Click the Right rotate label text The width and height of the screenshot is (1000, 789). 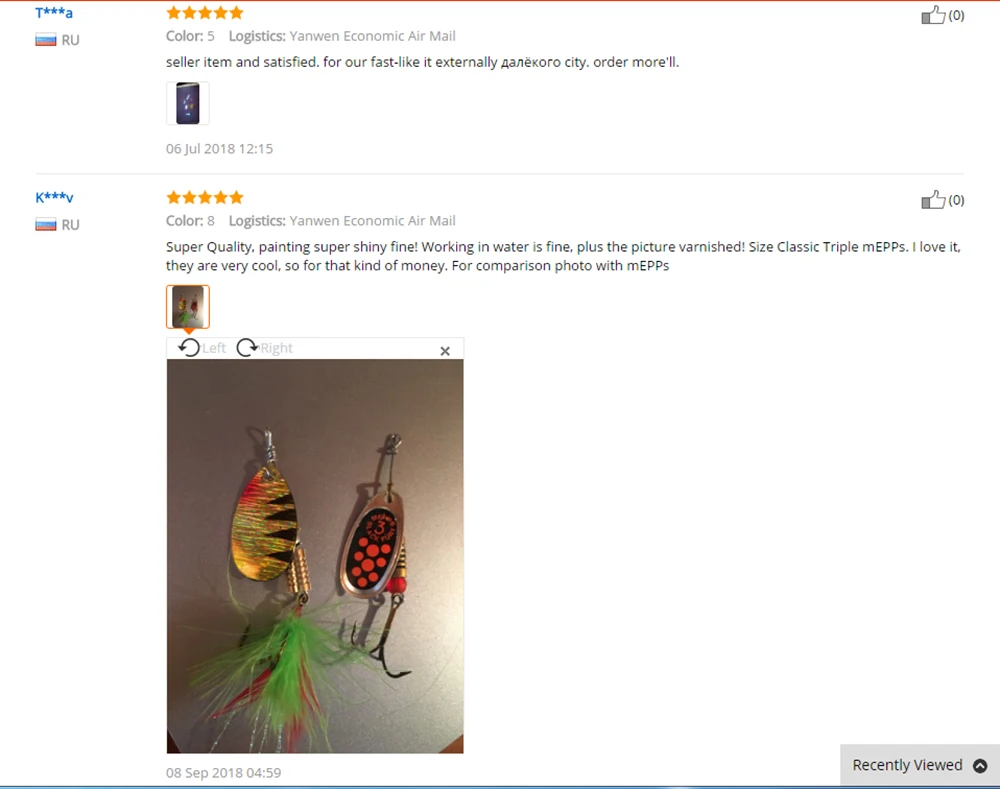click(x=276, y=348)
